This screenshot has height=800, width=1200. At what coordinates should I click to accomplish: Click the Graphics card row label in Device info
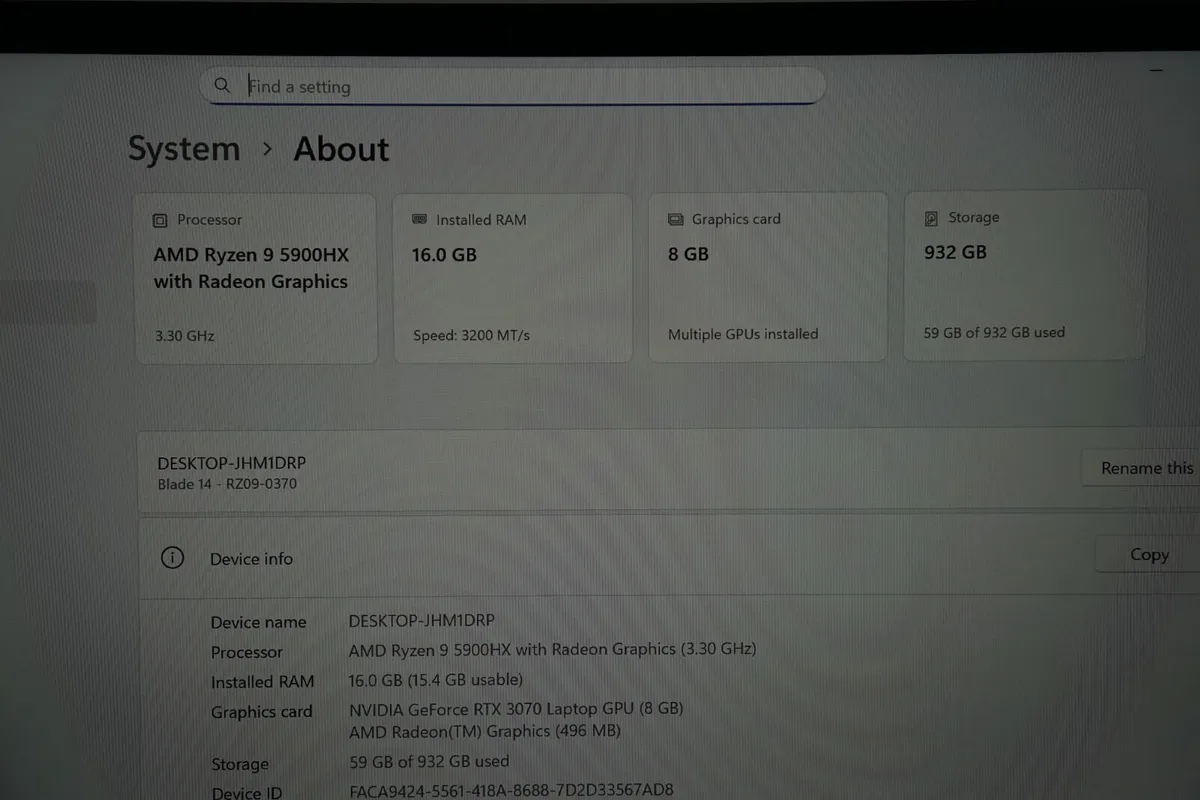(x=261, y=712)
